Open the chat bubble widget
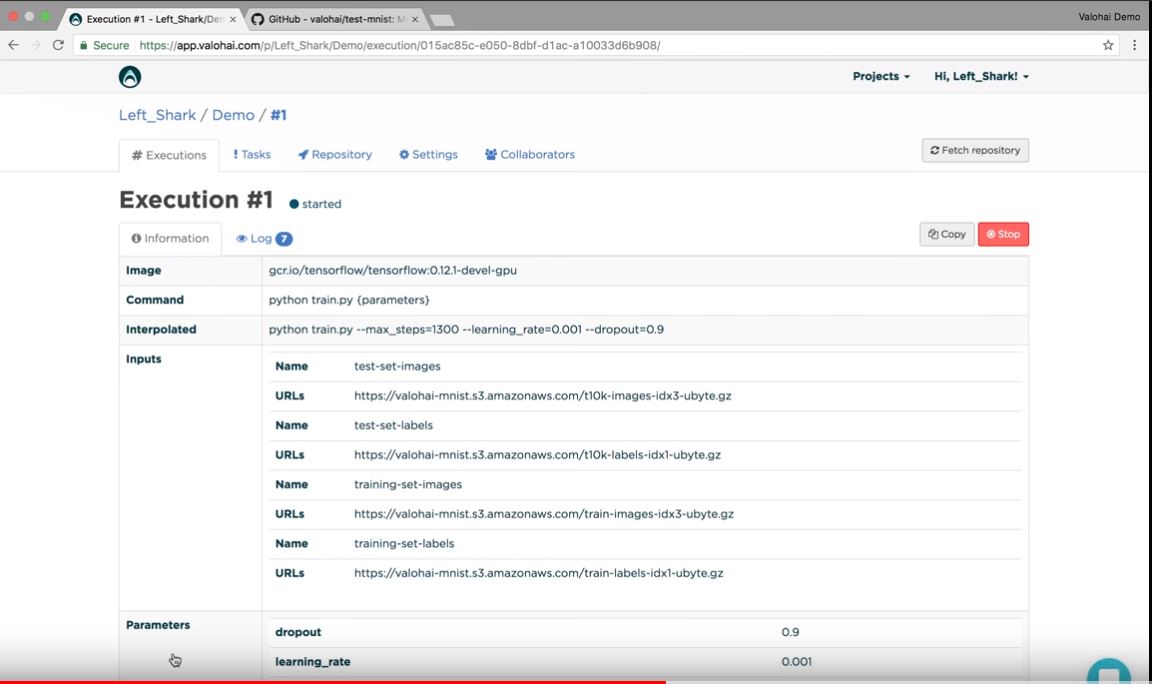The image size is (1152, 684). pyautogui.click(x=1109, y=672)
